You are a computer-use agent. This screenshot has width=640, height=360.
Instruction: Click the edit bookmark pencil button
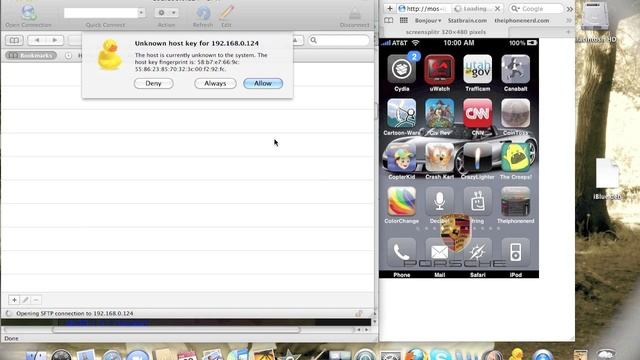(25, 300)
